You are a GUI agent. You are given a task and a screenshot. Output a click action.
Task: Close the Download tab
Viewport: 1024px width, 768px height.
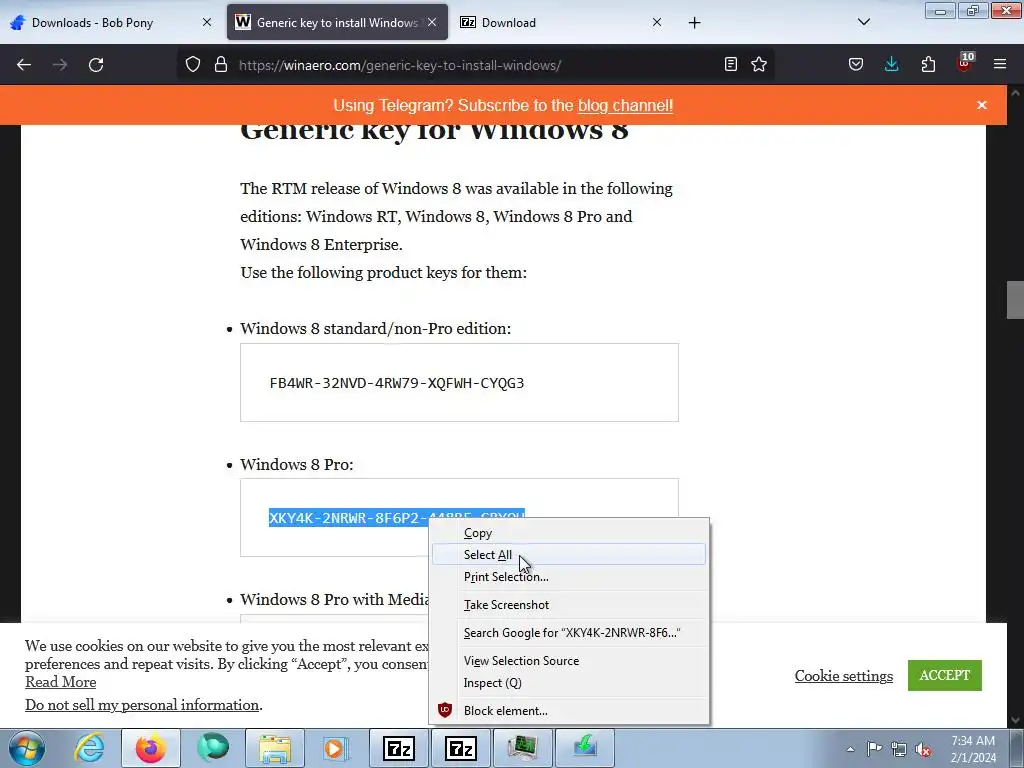click(657, 22)
